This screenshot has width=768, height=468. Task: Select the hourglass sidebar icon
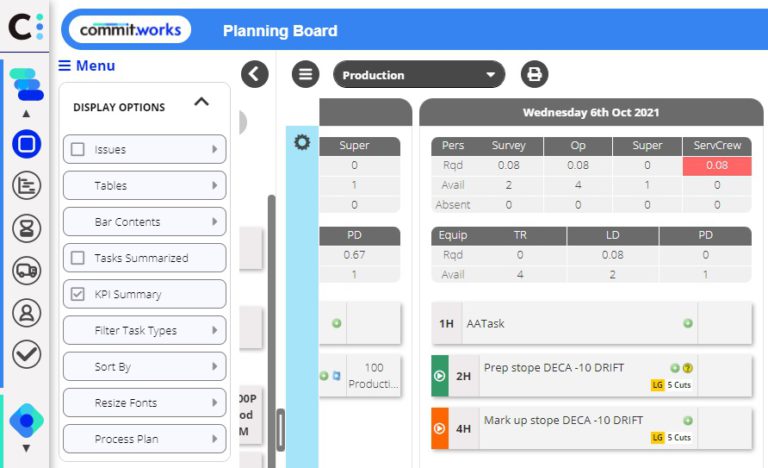point(26,228)
